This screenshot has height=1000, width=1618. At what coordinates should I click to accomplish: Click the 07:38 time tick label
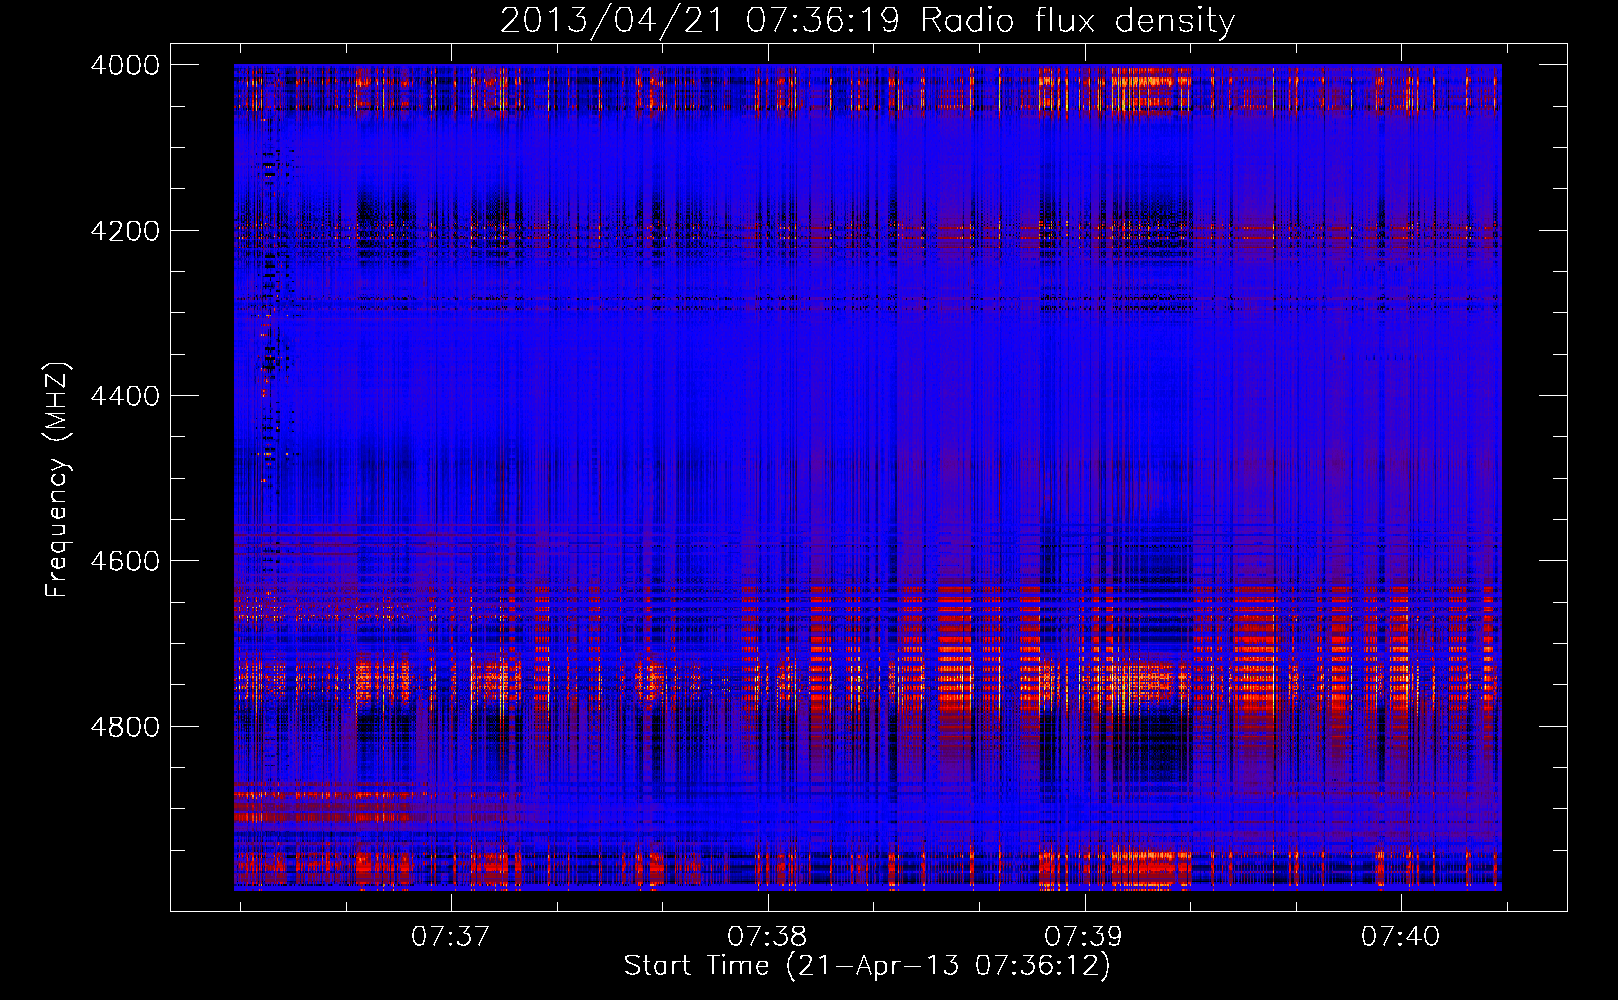coord(767,936)
